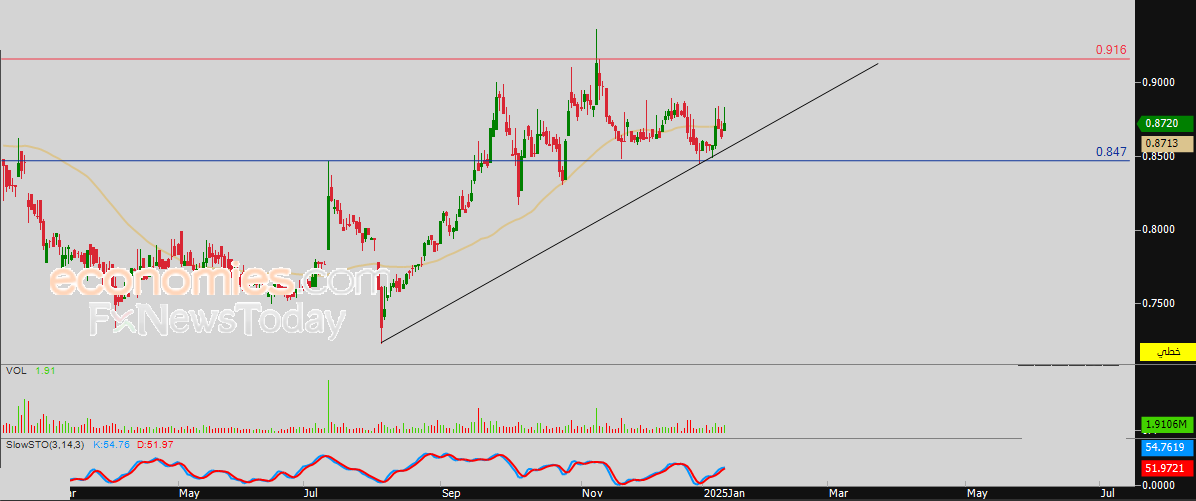The height and width of the screenshot is (501, 1196).
Task: Click the Mar date axis label
Action: tap(837, 493)
